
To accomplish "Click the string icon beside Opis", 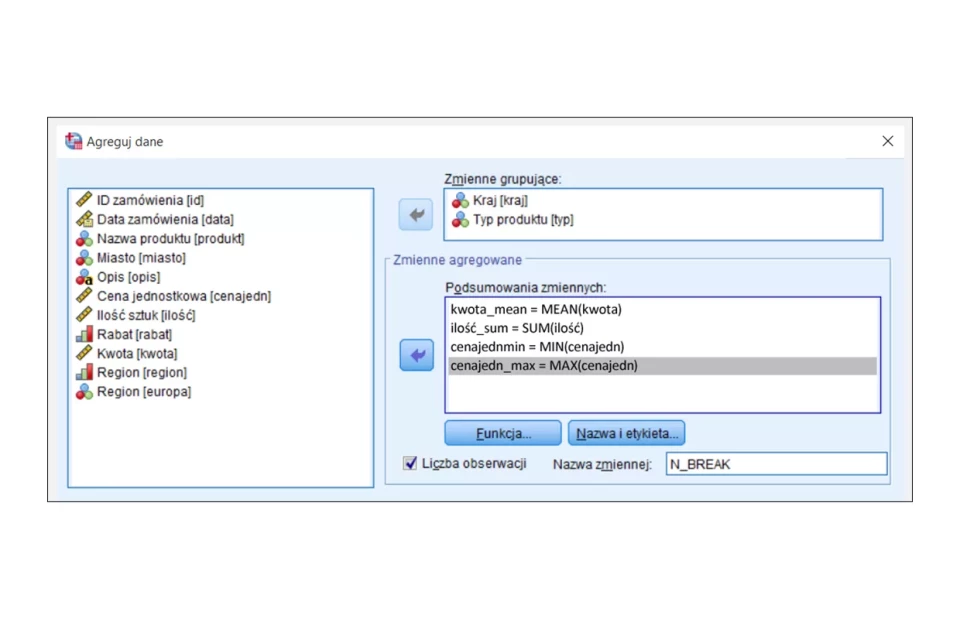I will tap(84, 277).
